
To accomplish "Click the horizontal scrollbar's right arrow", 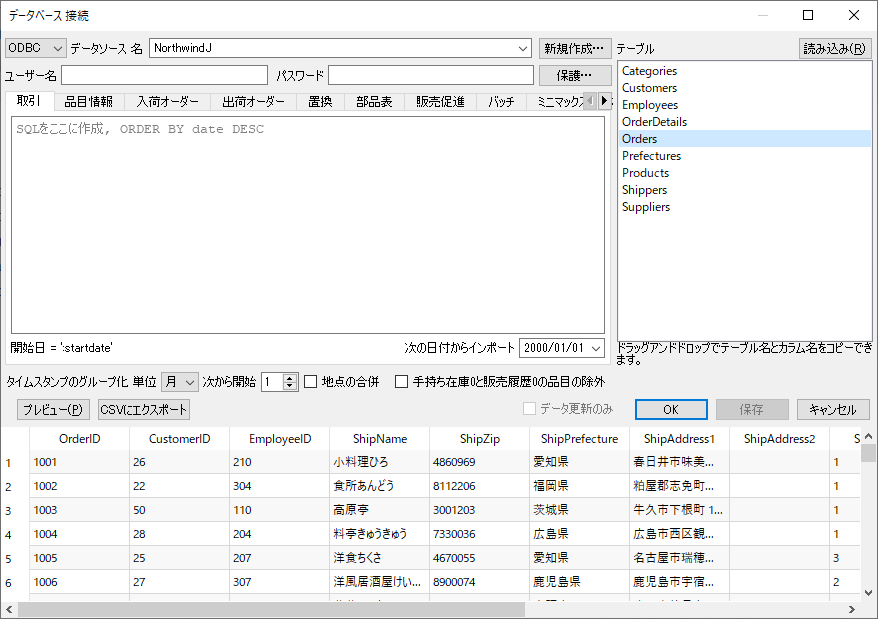I will [851, 609].
